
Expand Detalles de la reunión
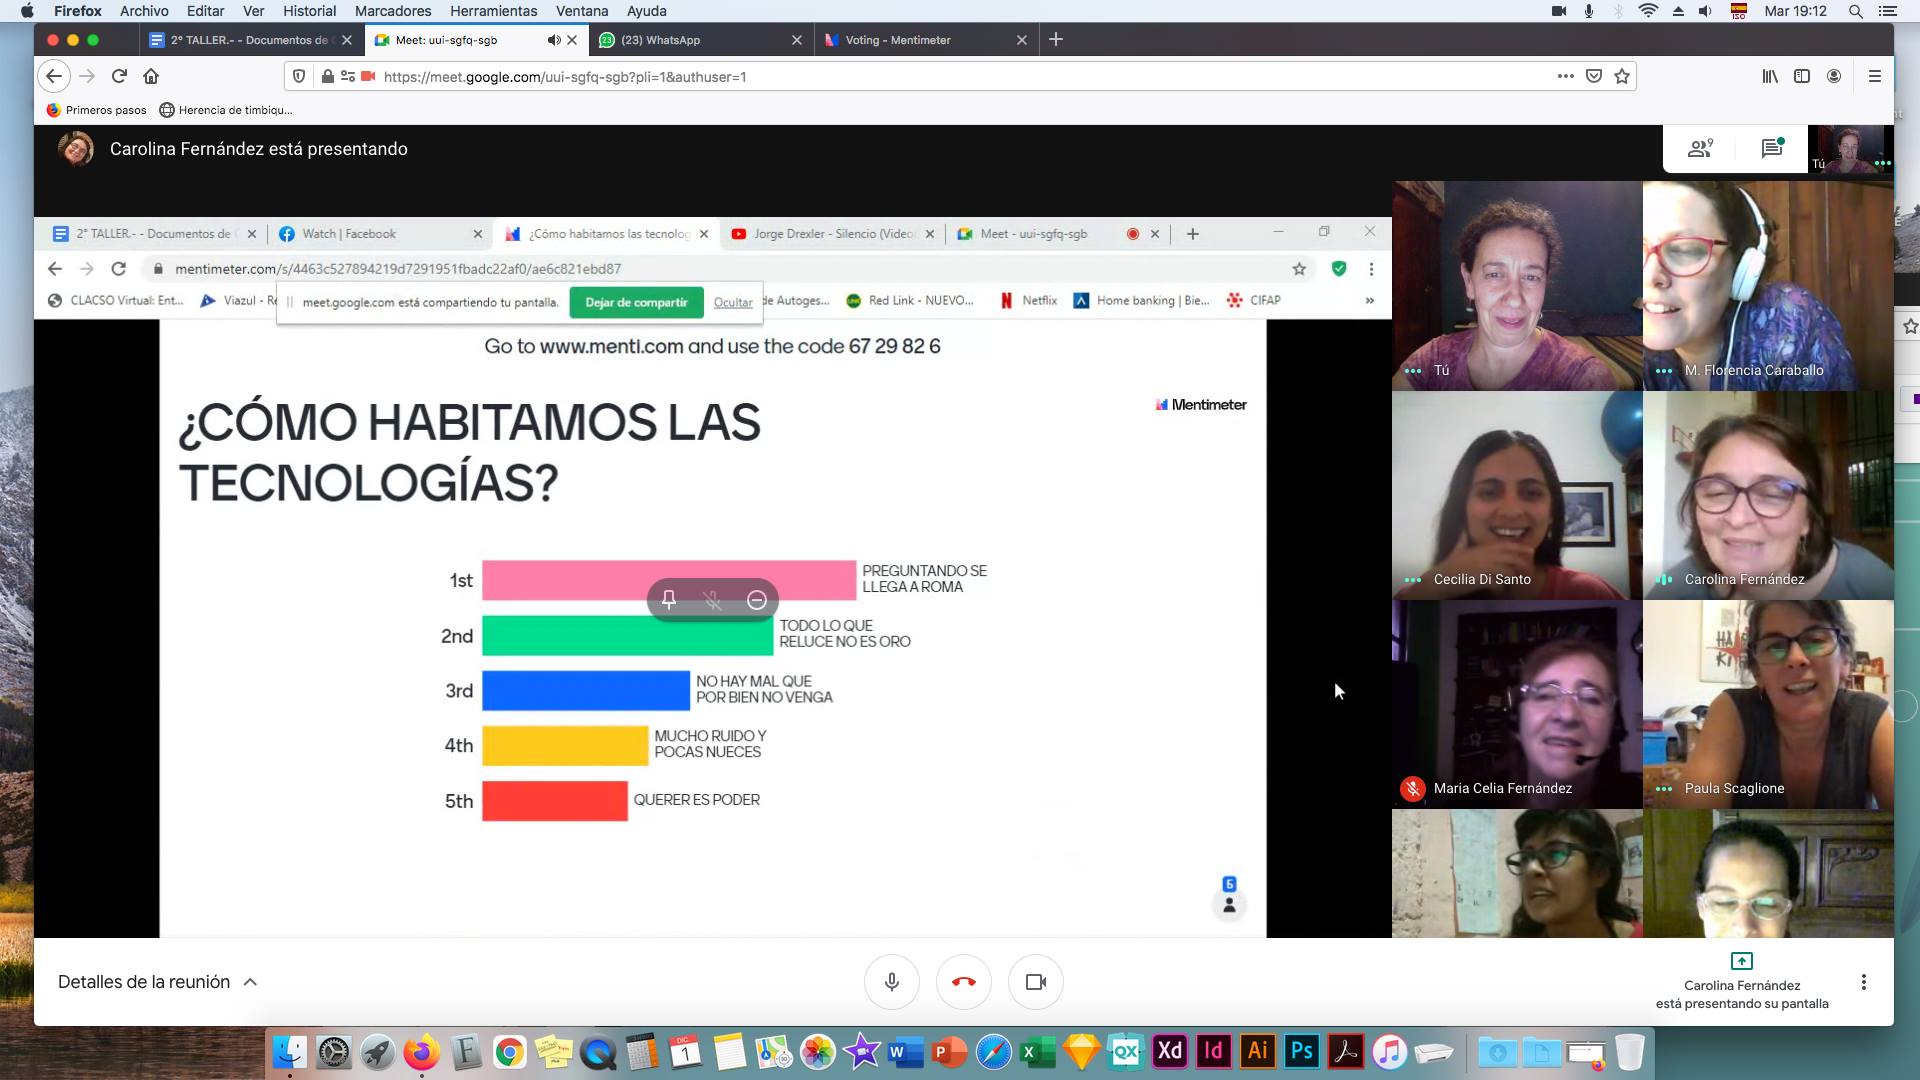click(158, 982)
